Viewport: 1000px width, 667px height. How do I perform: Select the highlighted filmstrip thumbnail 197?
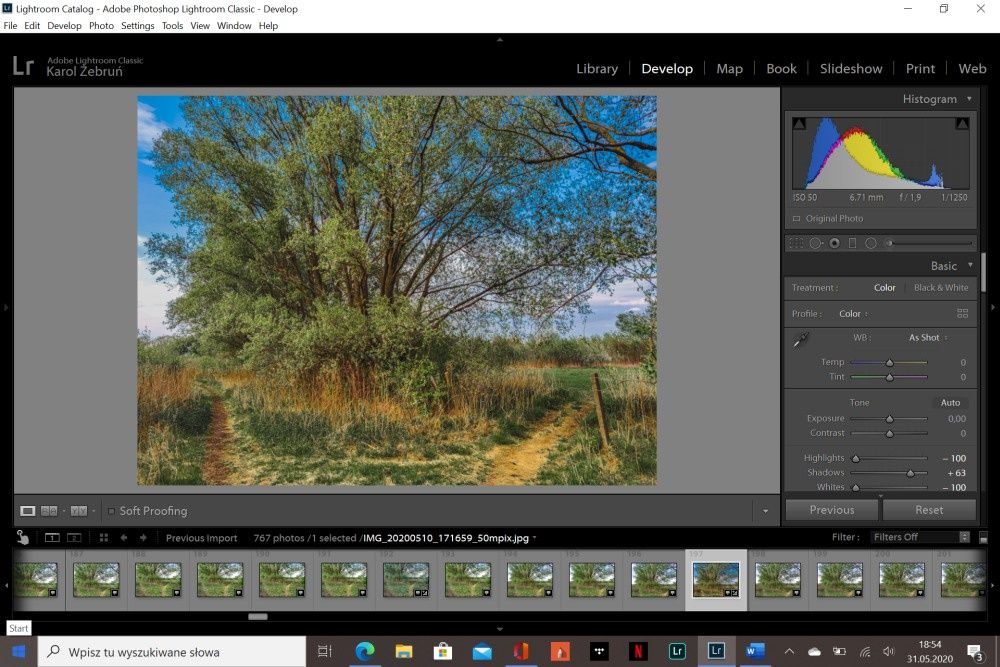pos(716,580)
